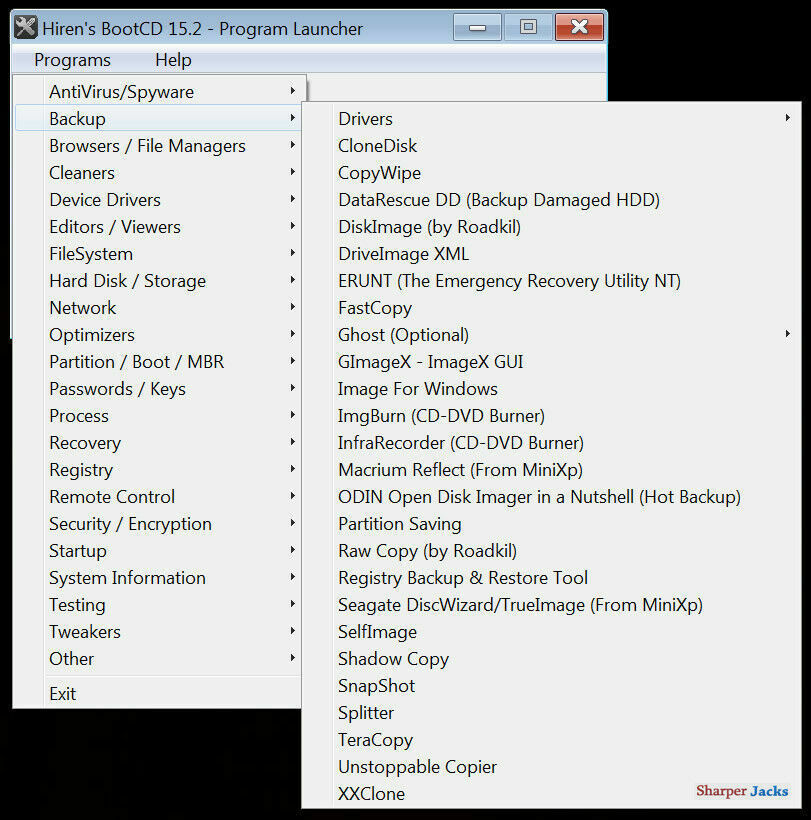The height and width of the screenshot is (820, 811).
Task: Launch XXClone
Action: [x=552, y=794]
